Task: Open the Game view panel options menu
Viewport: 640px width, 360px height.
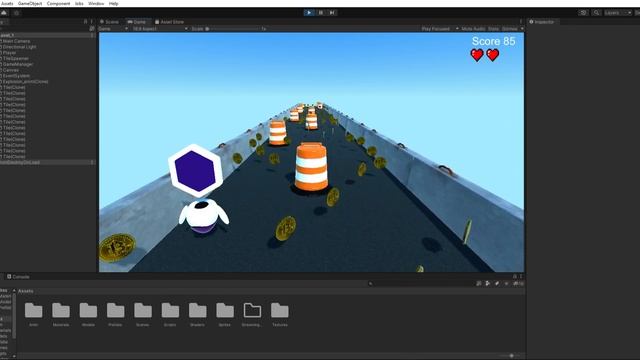Action: pos(521,22)
